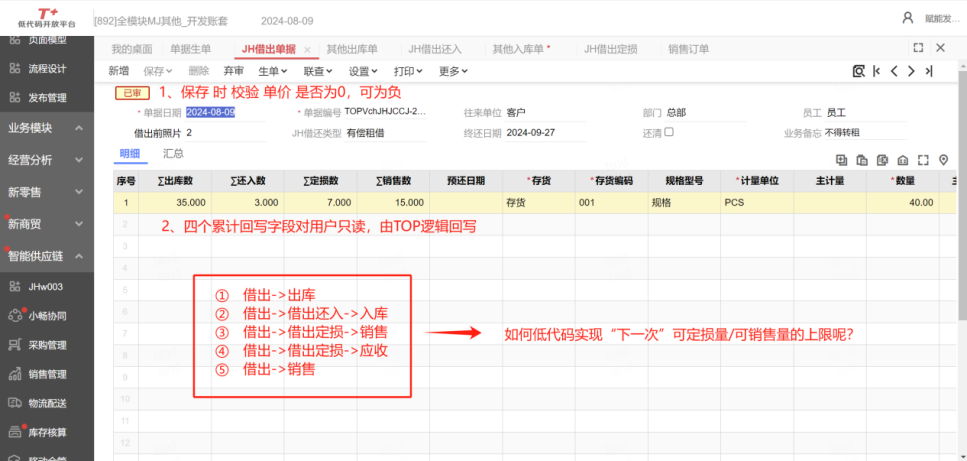The height and width of the screenshot is (461, 967).
Task: Open 销售管理 in the left sidebar
Action: tap(47, 374)
